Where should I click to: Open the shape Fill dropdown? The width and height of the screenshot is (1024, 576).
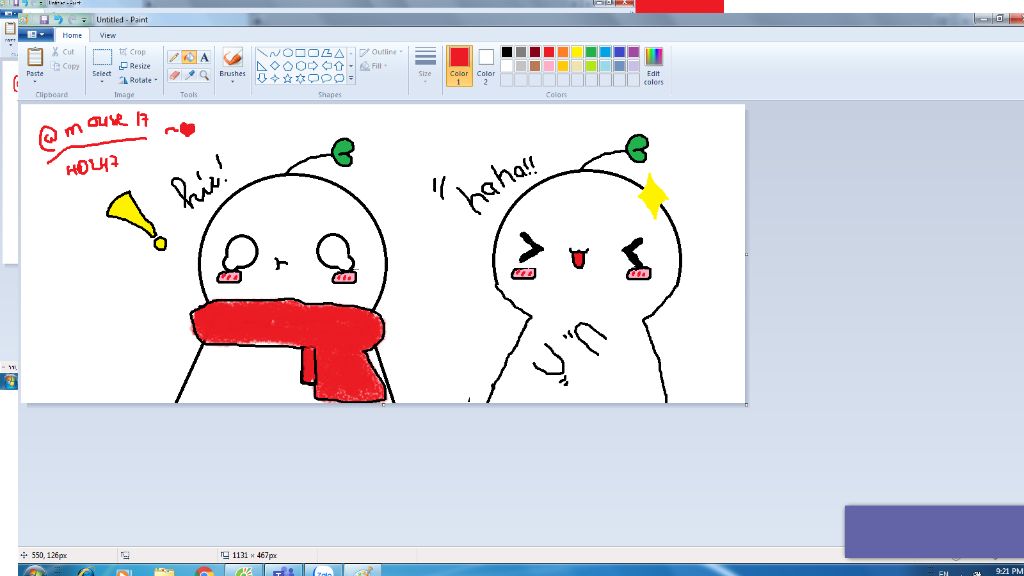[x=374, y=66]
